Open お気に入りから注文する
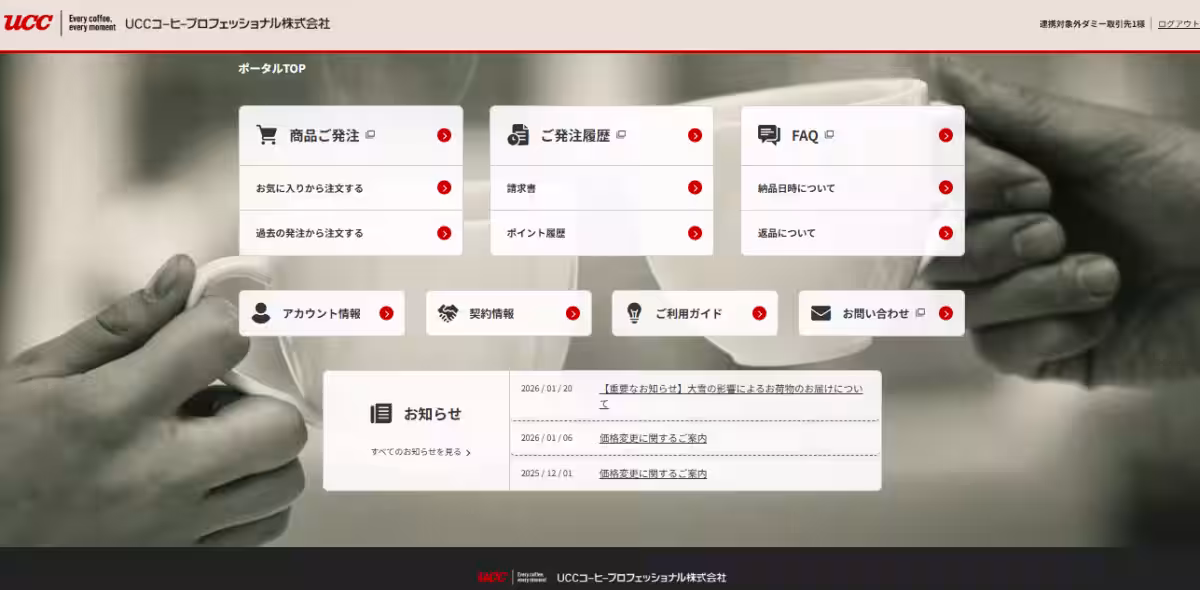Screen dimensions: 1200x590 click(308, 187)
